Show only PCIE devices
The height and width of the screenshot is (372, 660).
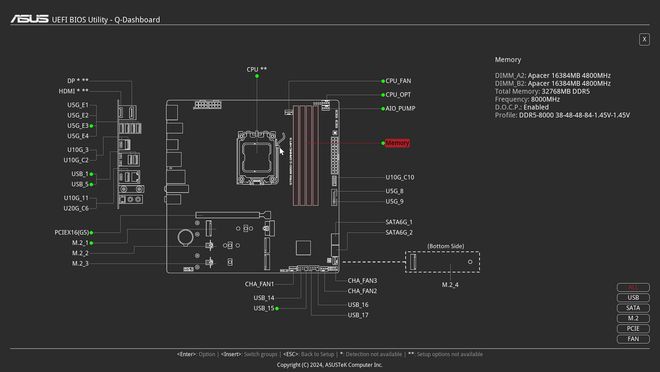coord(633,329)
